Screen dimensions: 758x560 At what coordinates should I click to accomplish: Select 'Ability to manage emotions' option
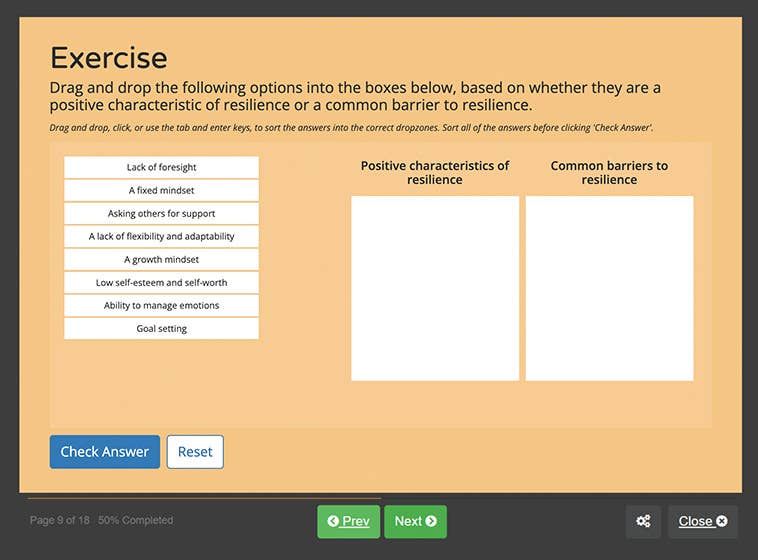[161, 305]
